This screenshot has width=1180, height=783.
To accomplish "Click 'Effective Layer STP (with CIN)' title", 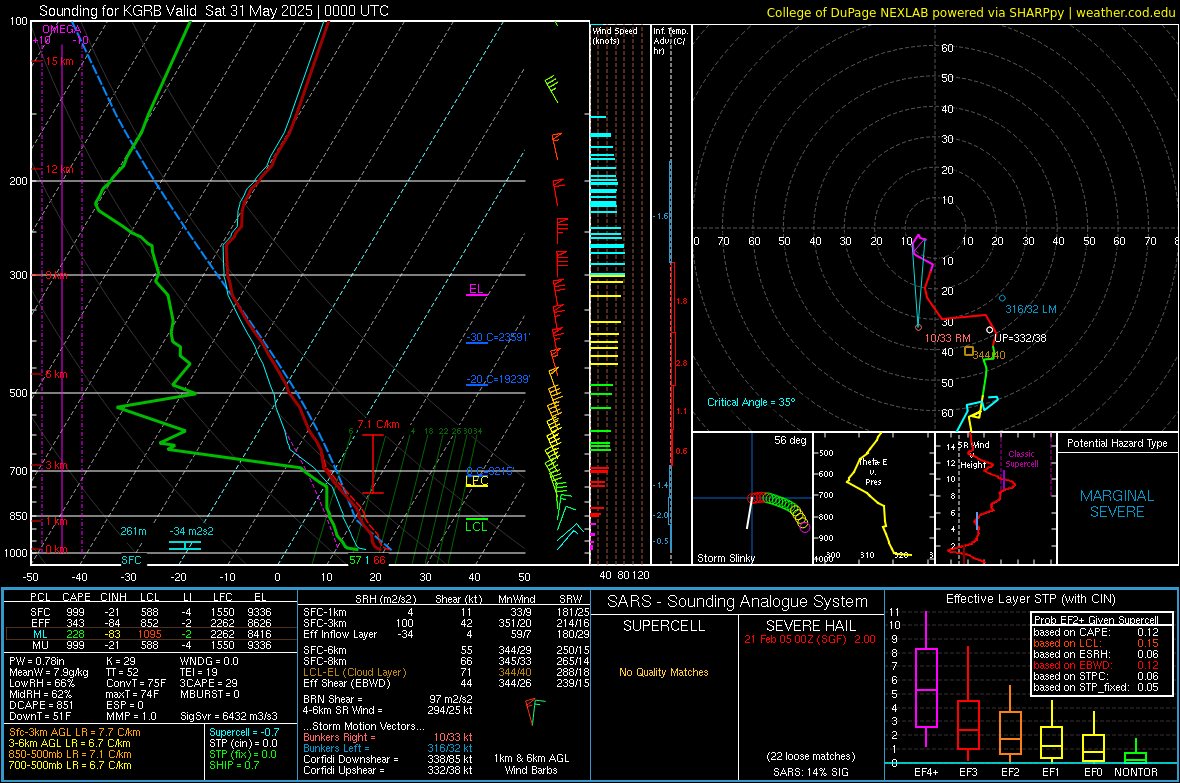I will pos(1031,599).
